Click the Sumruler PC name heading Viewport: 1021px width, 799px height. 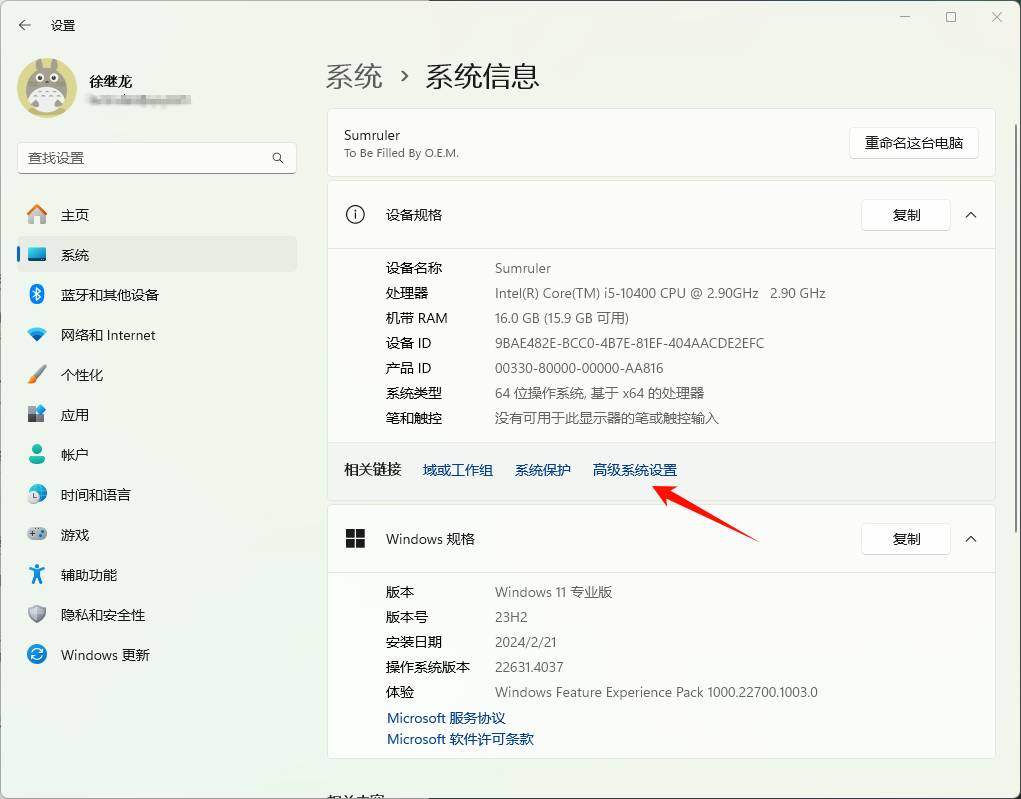coord(372,135)
